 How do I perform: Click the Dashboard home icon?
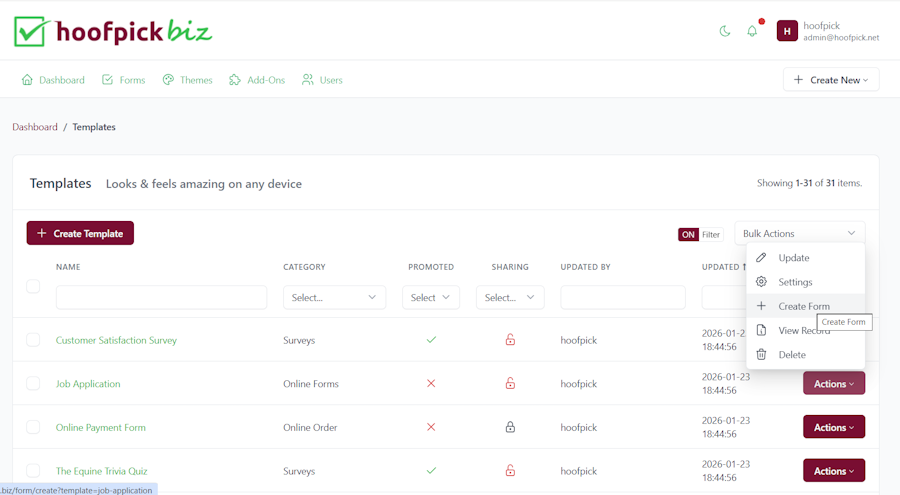tap(27, 80)
